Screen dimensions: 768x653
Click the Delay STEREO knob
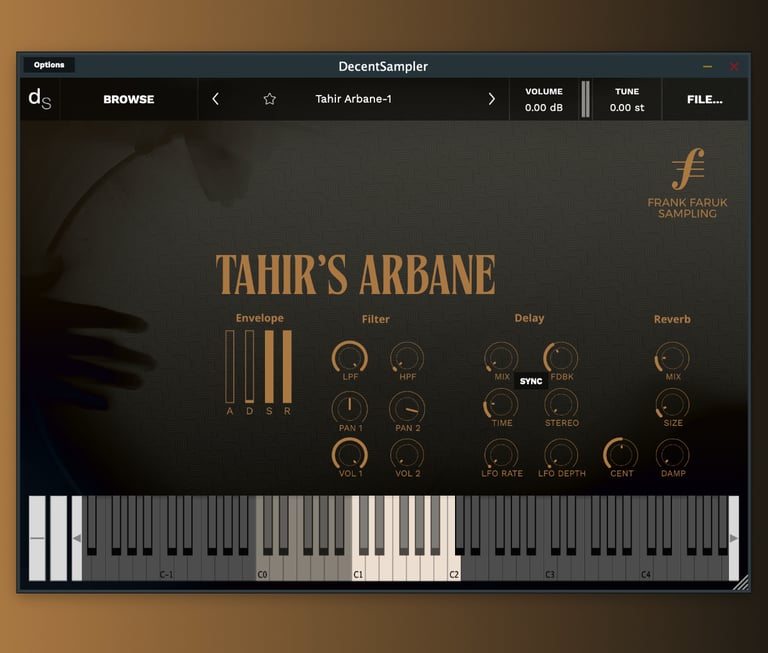(561, 405)
